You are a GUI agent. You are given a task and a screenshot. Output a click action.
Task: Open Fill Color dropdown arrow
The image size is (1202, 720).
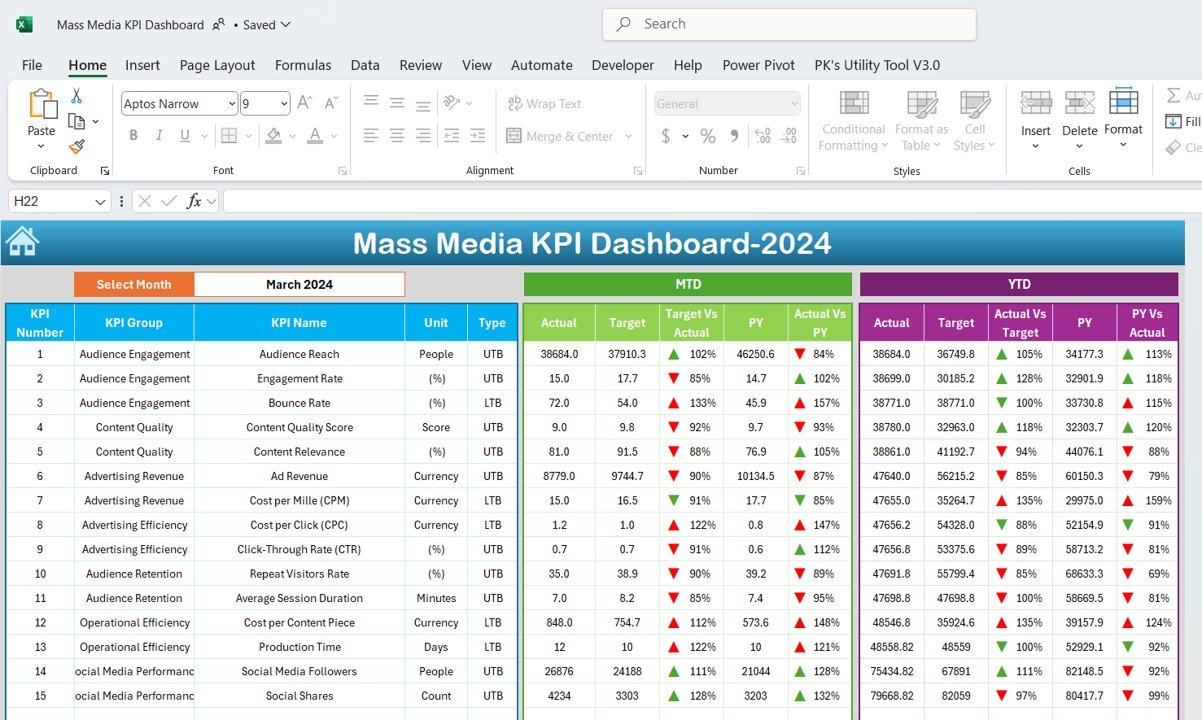[292, 136]
